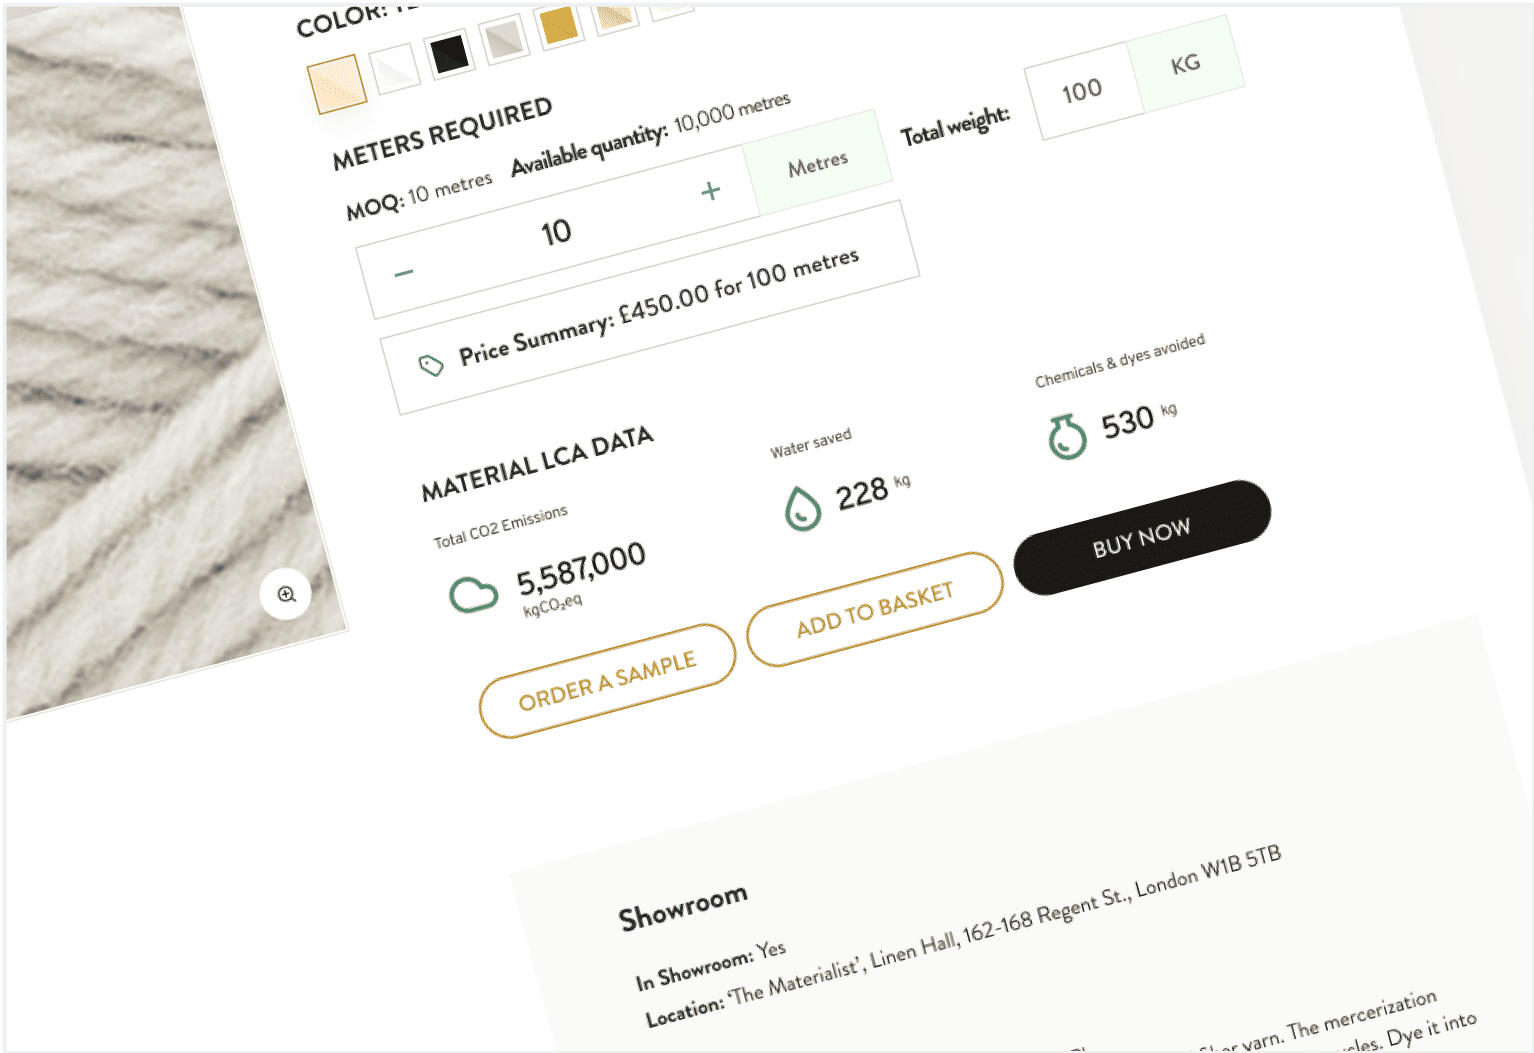Select the light grey color swatch
The width and height of the screenshot is (1534, 1053).
[x=503, y=39]
